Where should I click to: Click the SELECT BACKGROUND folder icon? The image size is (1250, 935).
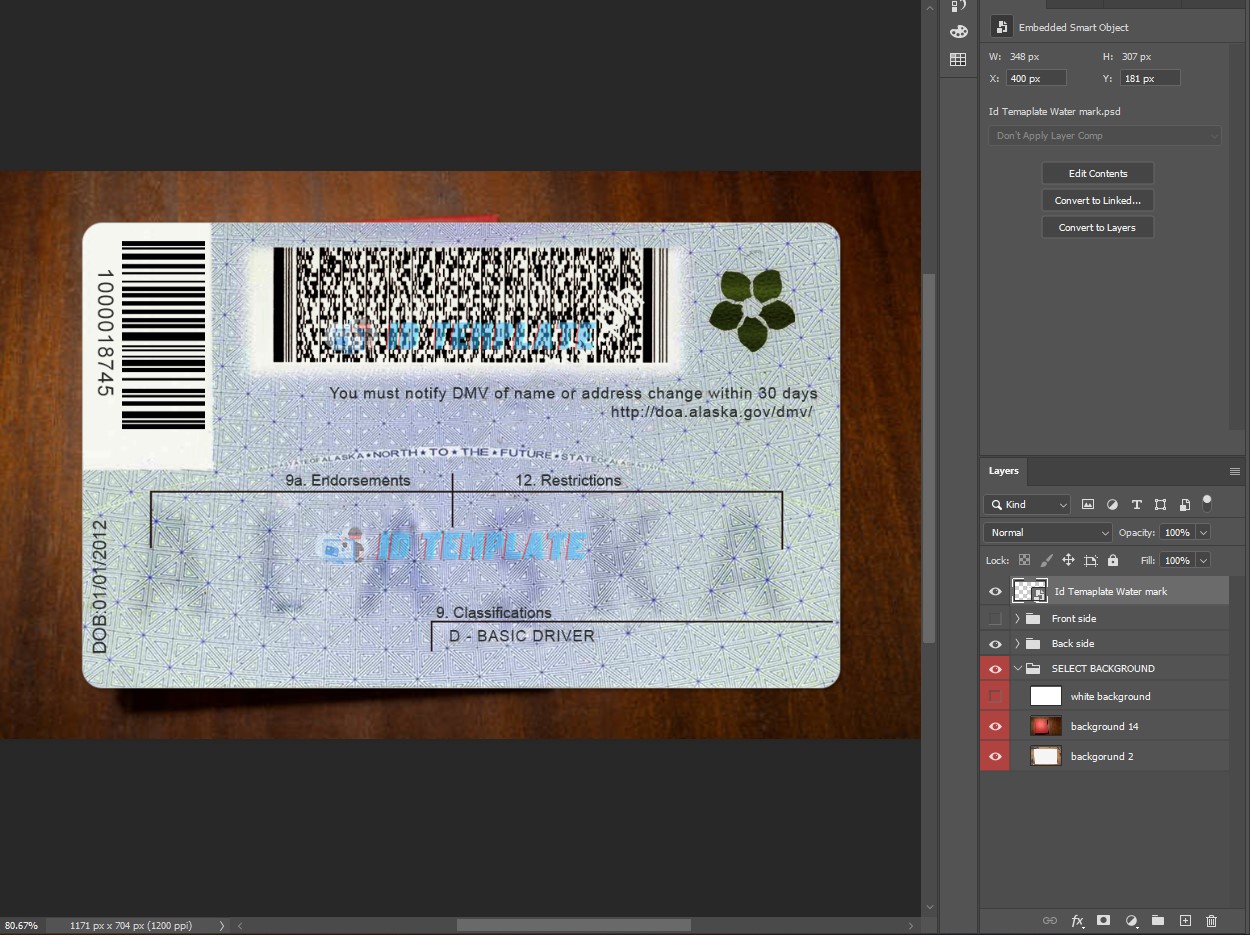pos(1033,669)
